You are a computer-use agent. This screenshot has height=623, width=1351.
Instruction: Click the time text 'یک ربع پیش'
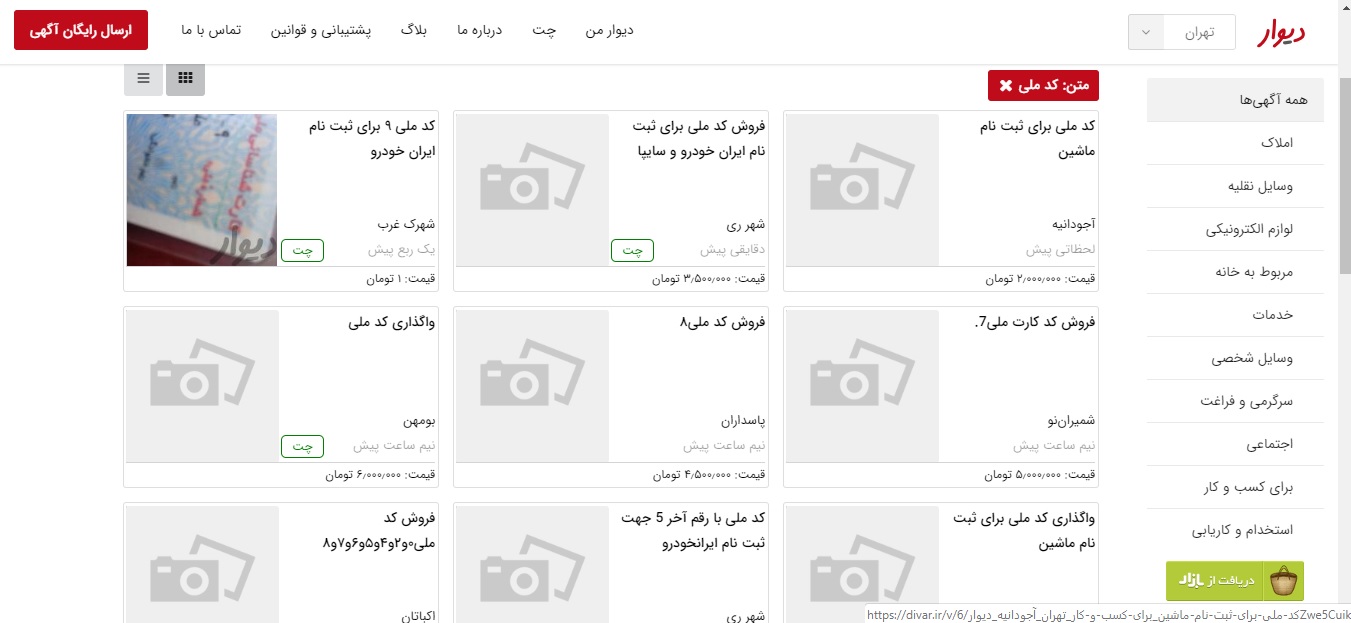(x=402, y=250)
